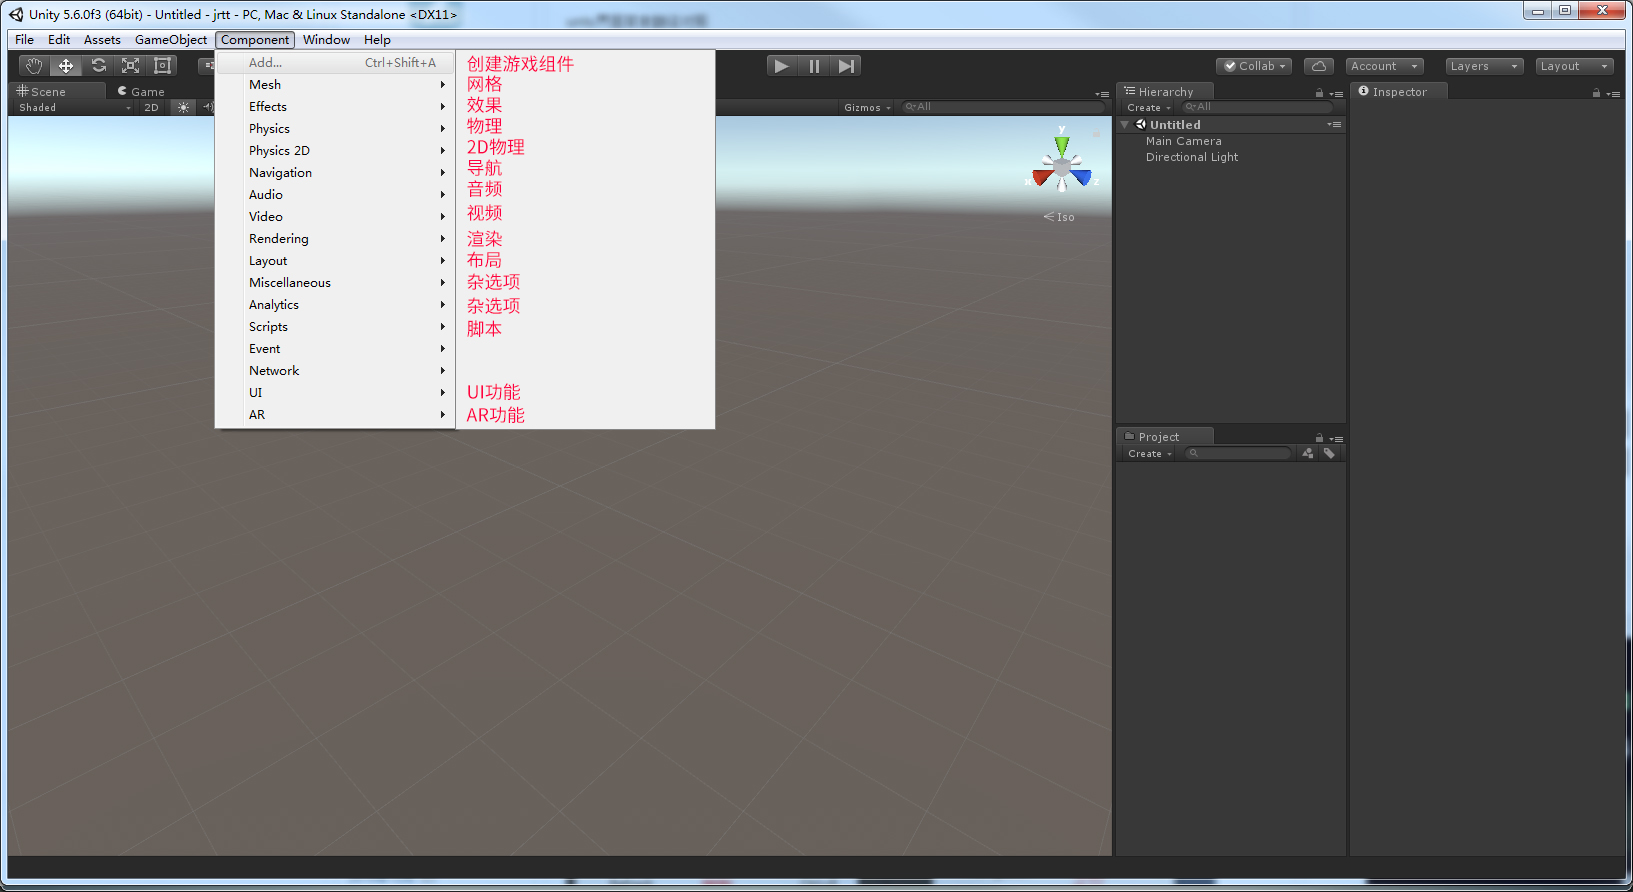Click the red X axis cone on gizmo
This screenshot has height=892, width=1633.
pos(1042,177)
